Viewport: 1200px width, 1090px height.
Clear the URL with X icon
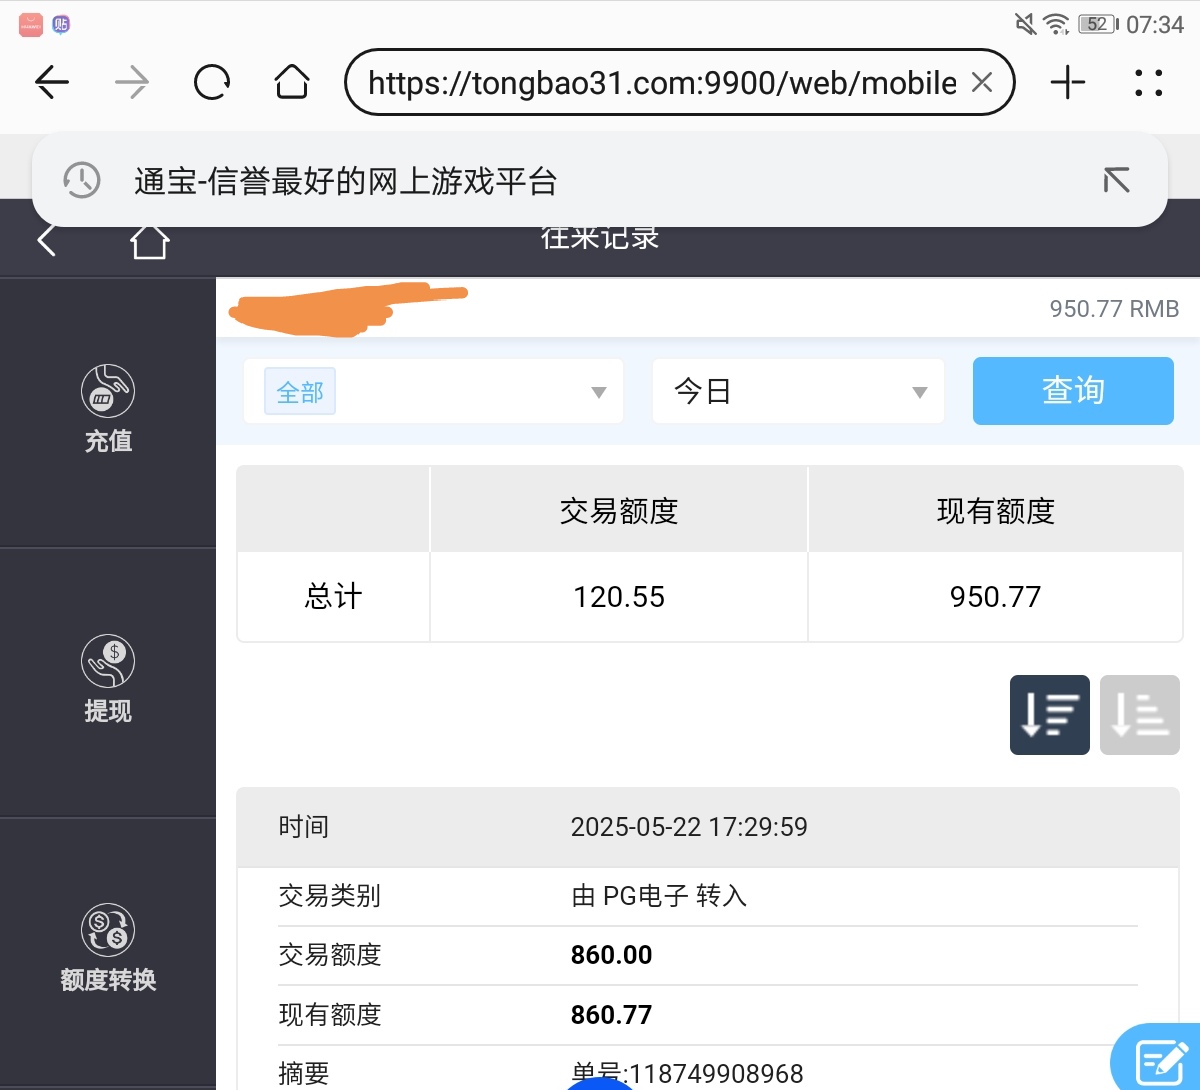coord(982,82)
